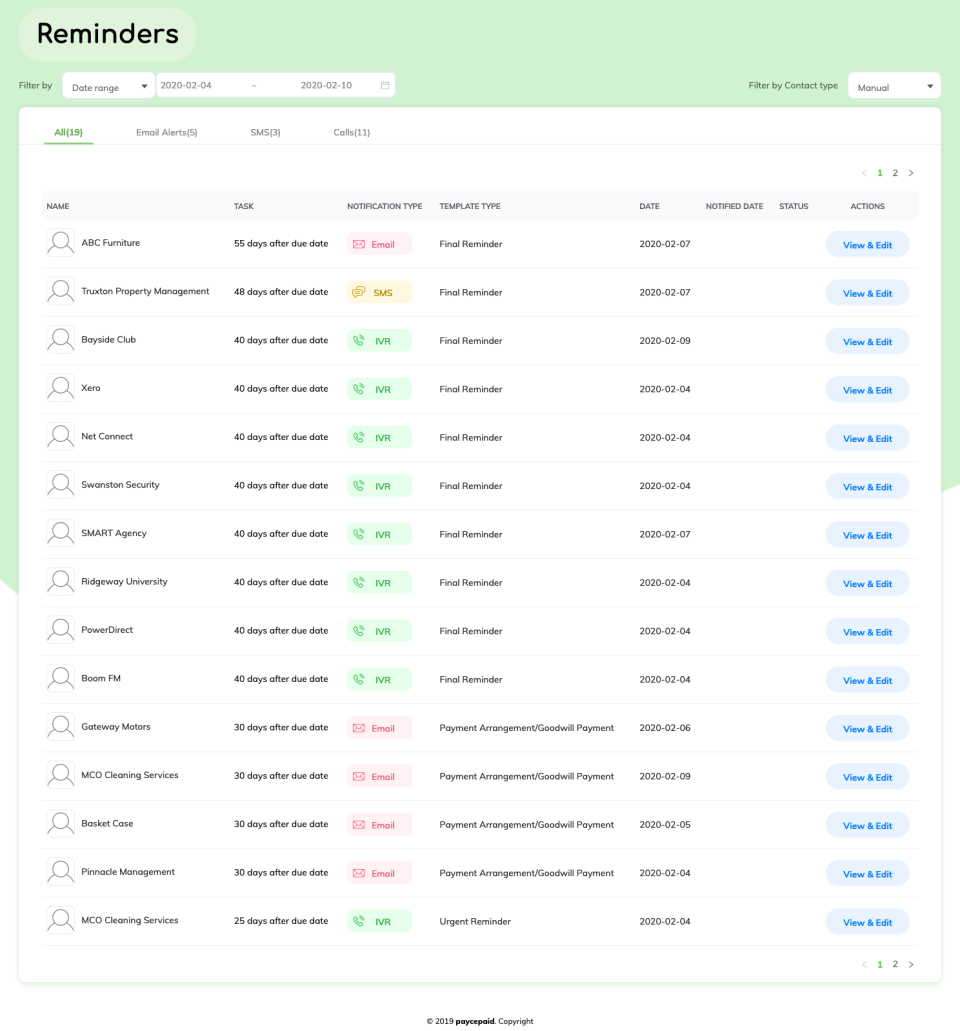This screenshot has height=1031, width=960.
Task: Click the ABC Furniture avatar icon
Action: pyautogui.click(x=60, y=243)
